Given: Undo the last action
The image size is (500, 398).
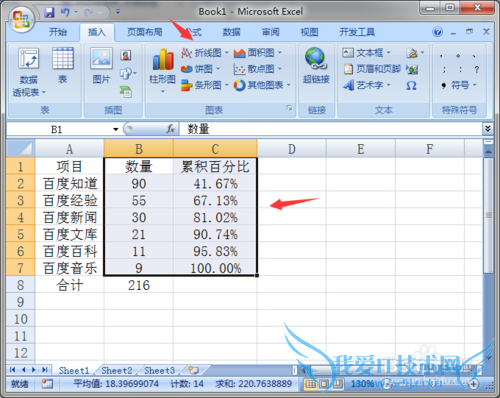Looking at the screenshot, I should (x=65, y=13).
